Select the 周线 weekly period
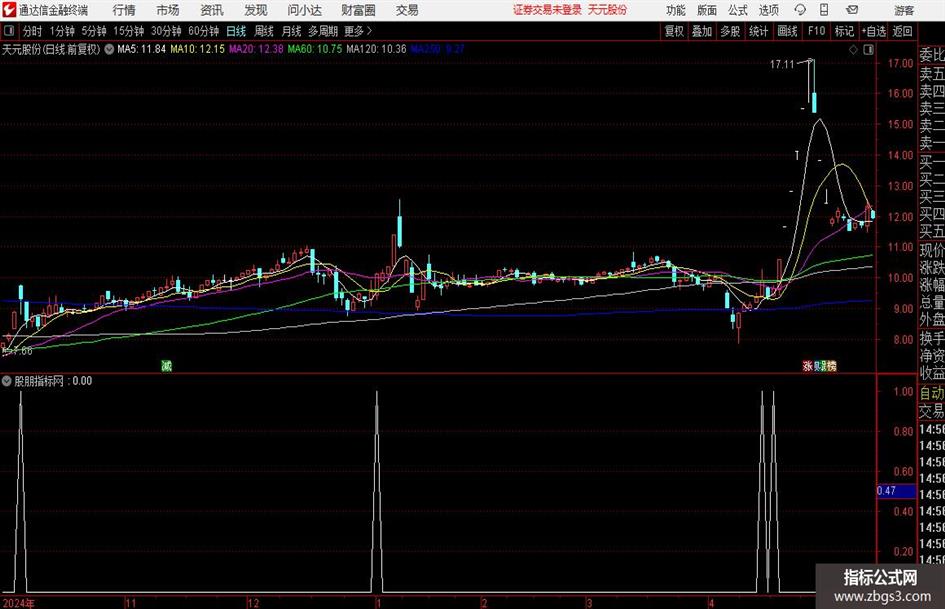The height and width of the screenshot is (609, 945). click(x=264, y=31)
